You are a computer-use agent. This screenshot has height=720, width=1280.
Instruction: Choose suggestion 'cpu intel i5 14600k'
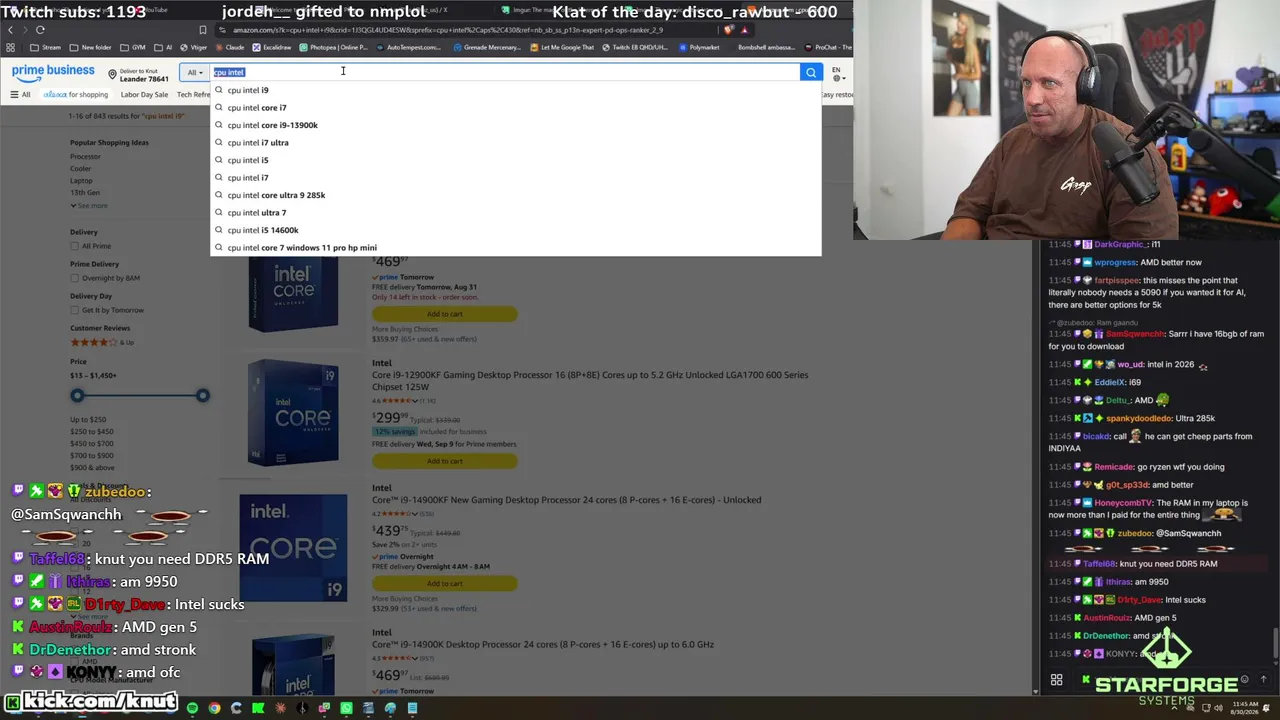tap(515, 230)
